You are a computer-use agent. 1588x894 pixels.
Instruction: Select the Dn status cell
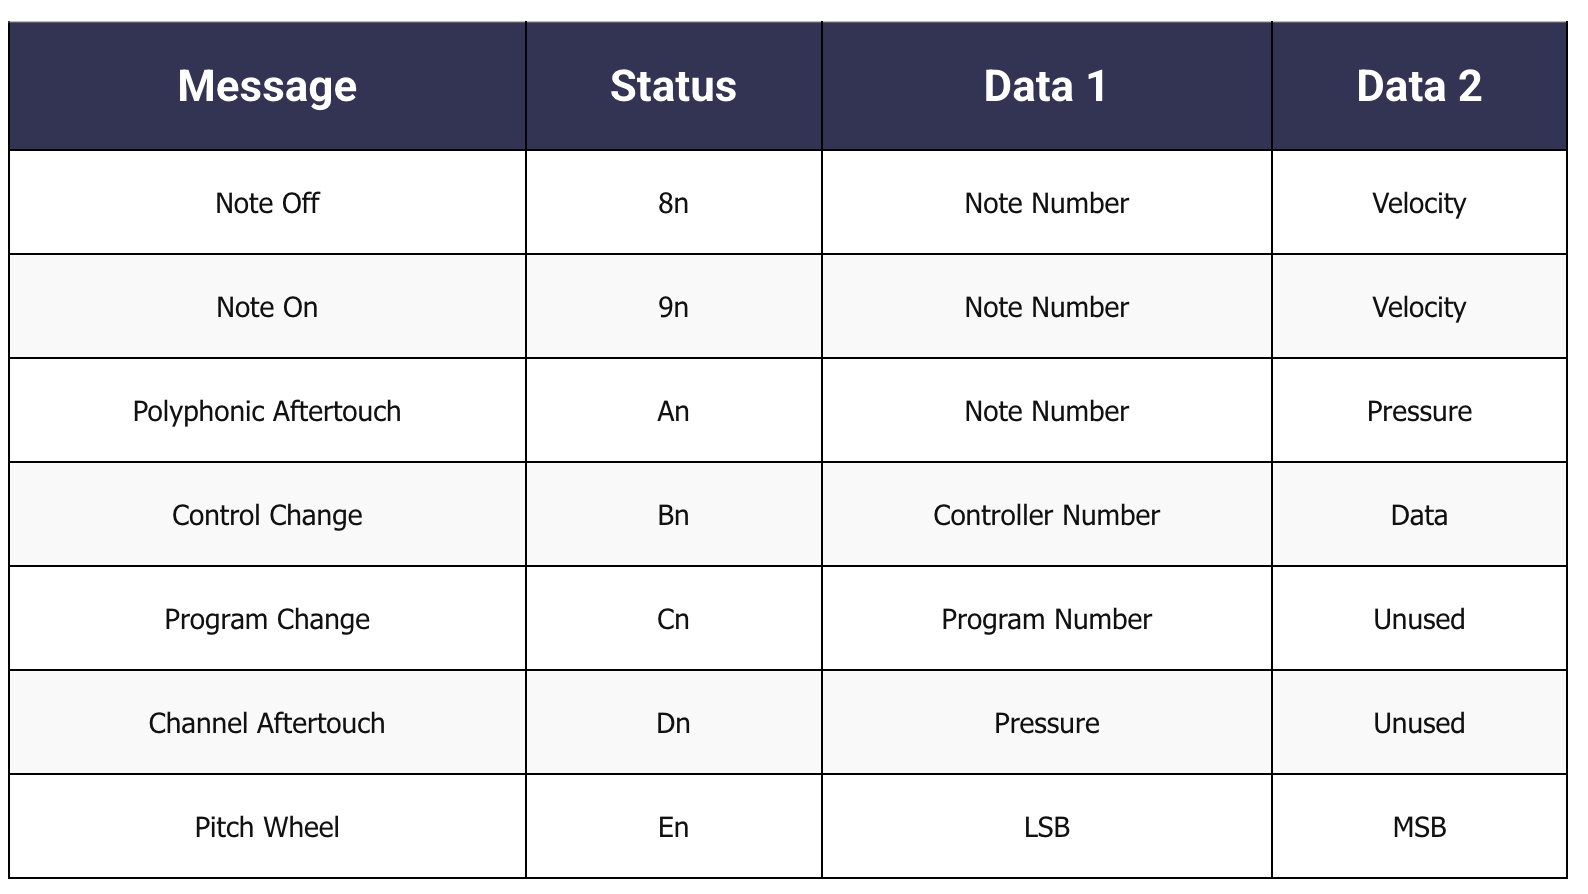pyautogui.click(x=674, y=723)
